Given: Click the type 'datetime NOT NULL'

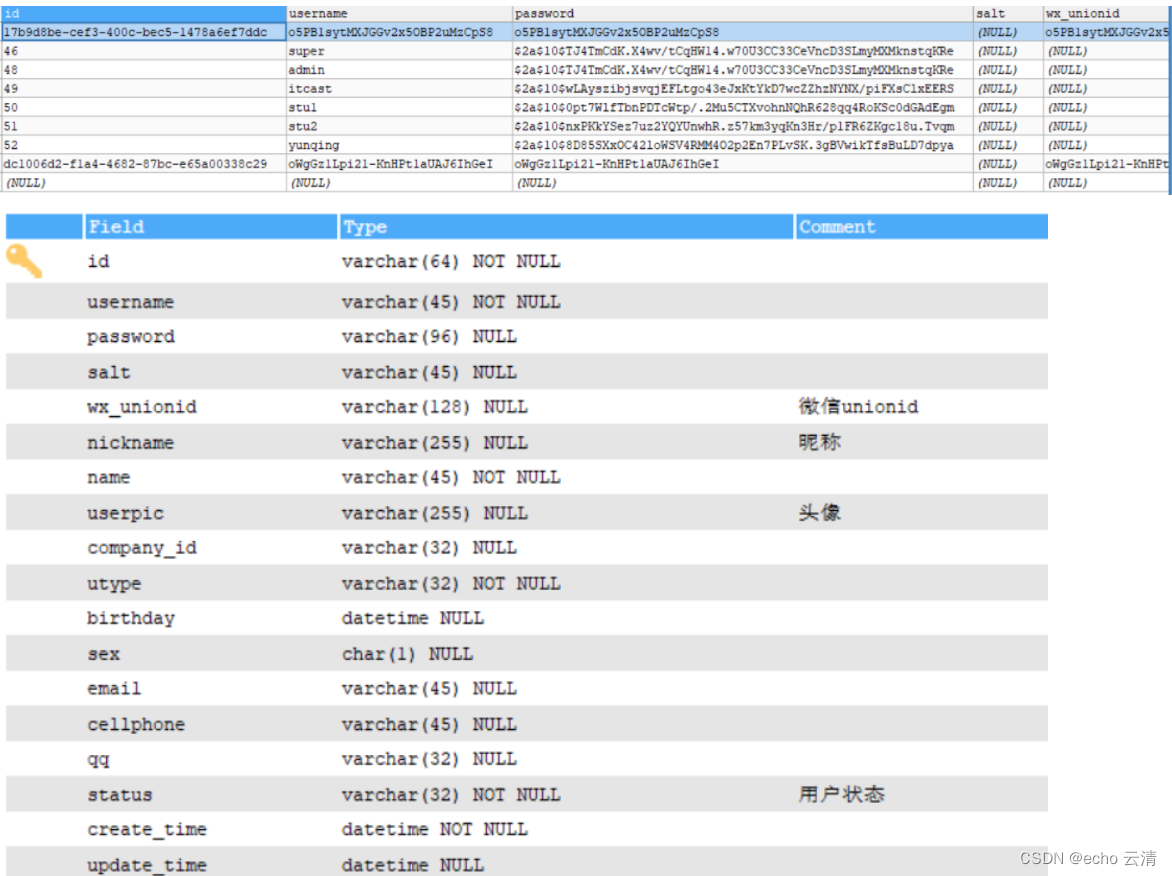Looking at the screenshot, I should tap(434, 830).
